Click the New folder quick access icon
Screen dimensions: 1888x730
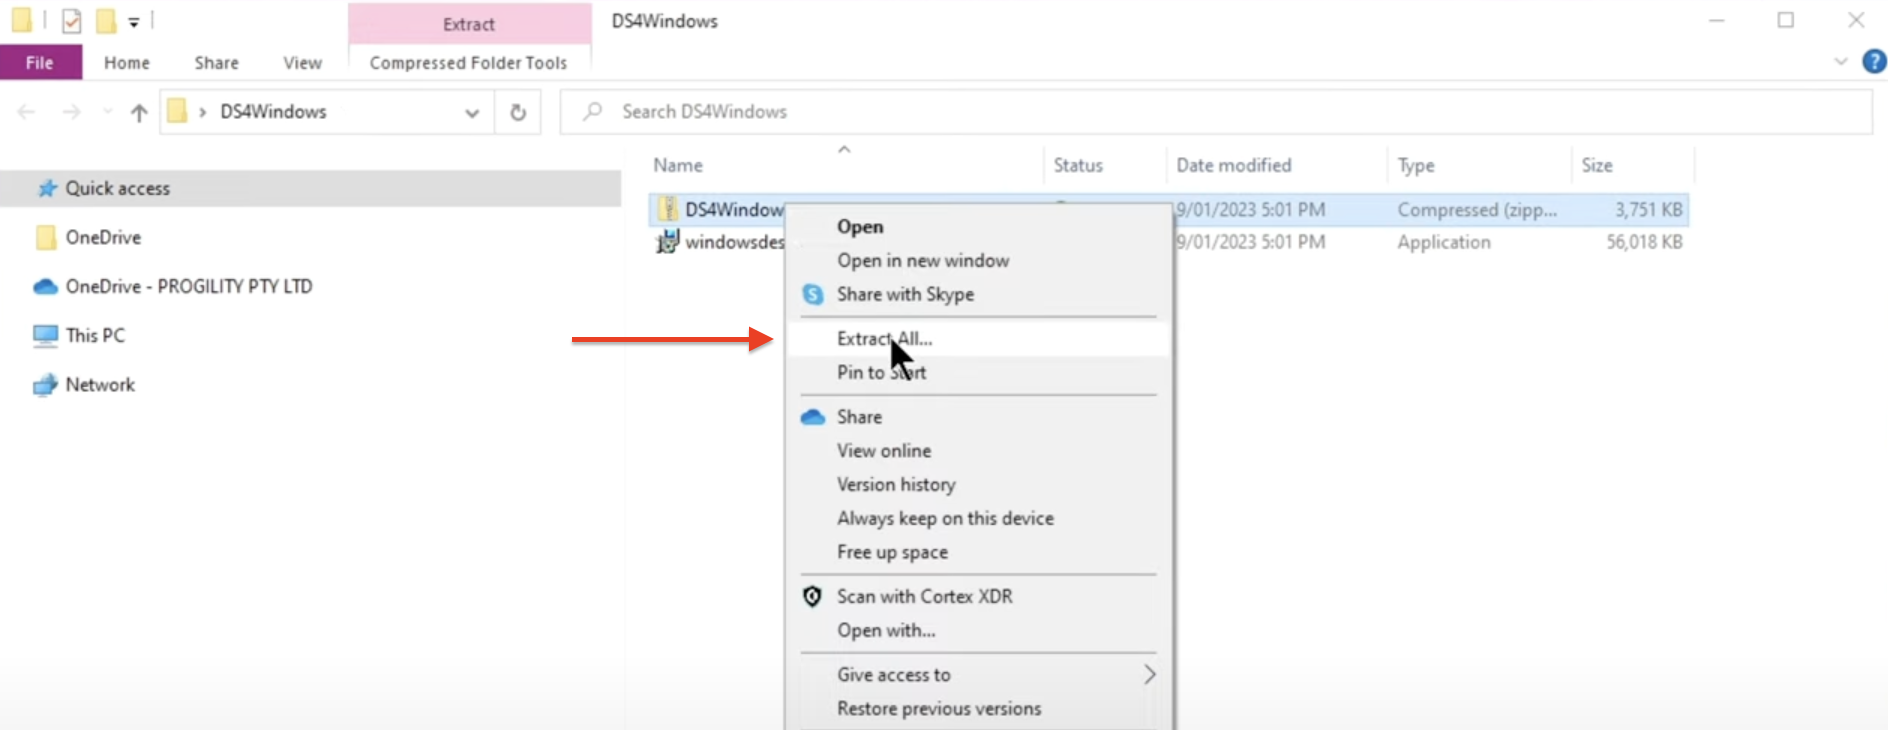(106, 20)
